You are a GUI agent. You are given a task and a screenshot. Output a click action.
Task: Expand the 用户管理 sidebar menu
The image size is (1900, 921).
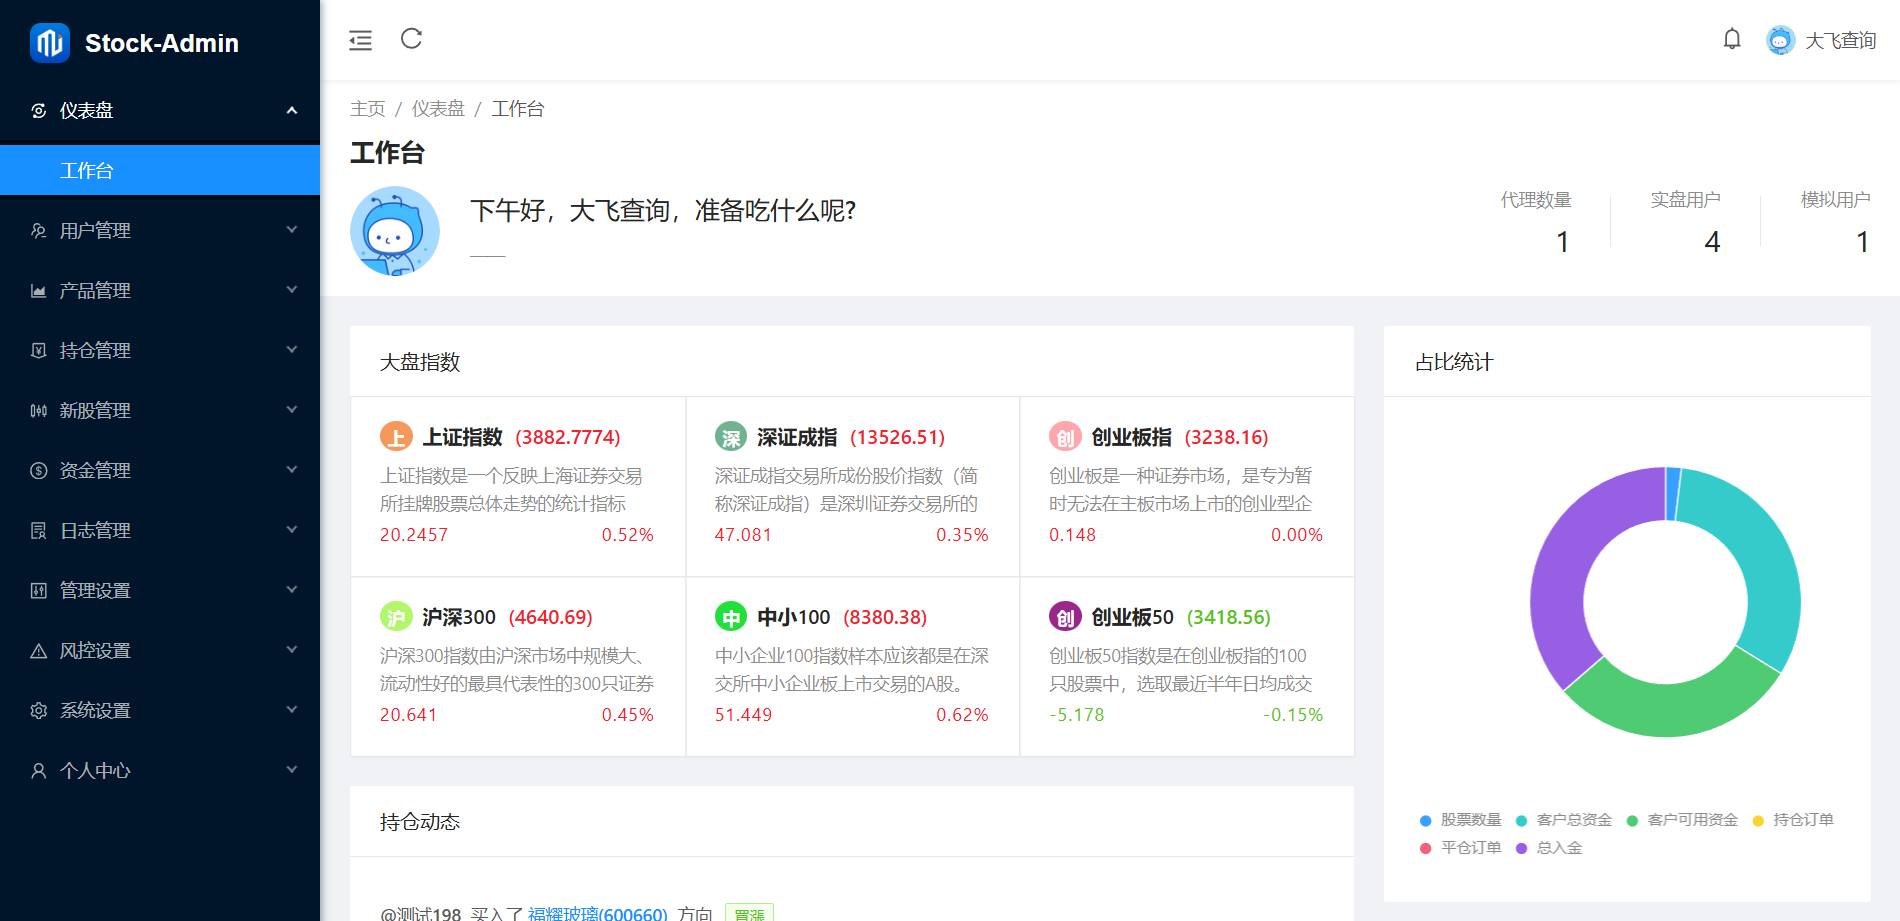(160, 230)
